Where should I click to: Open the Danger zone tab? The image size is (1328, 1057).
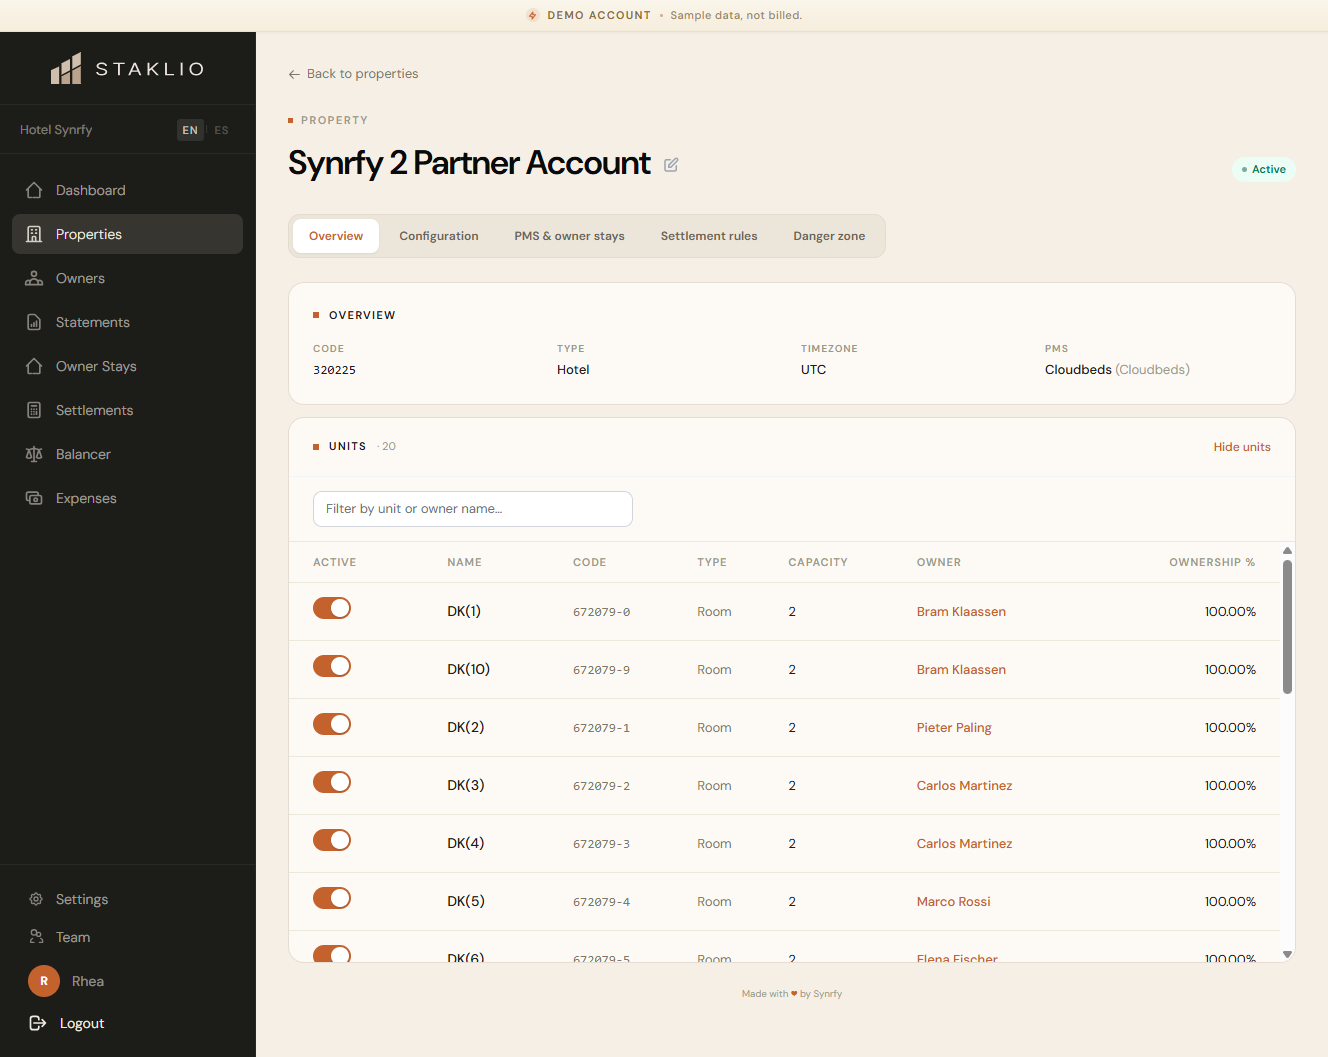pyautogui.click(x=829, y=236)
